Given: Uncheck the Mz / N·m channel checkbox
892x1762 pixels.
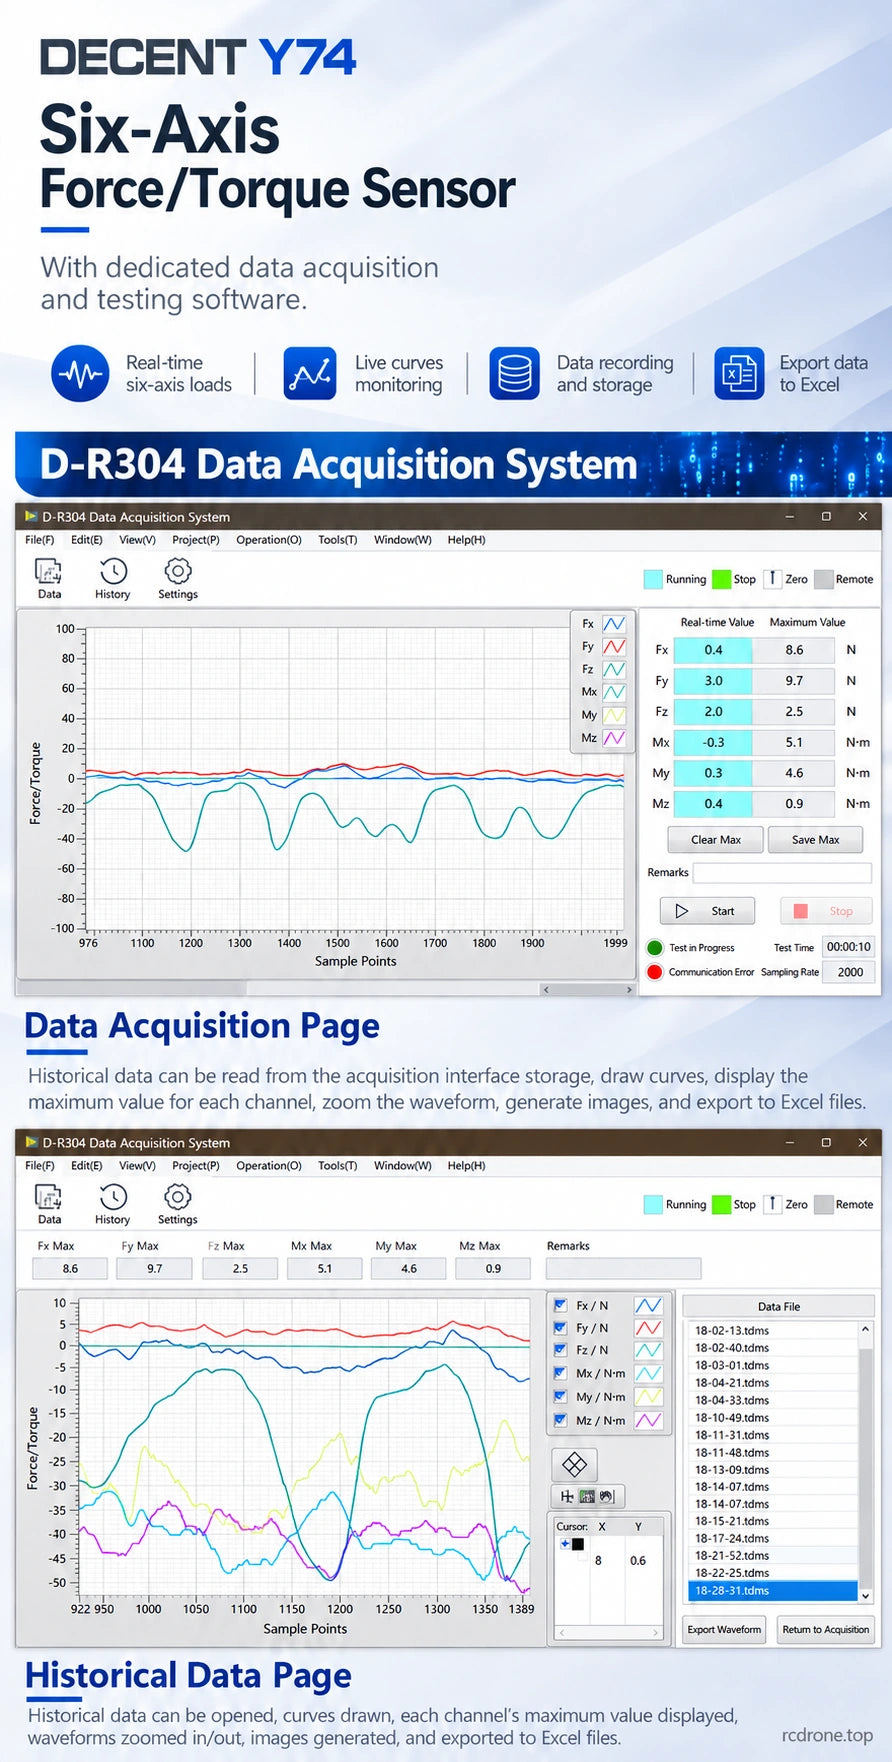Looking at the screenshot, I should 560,1420.
